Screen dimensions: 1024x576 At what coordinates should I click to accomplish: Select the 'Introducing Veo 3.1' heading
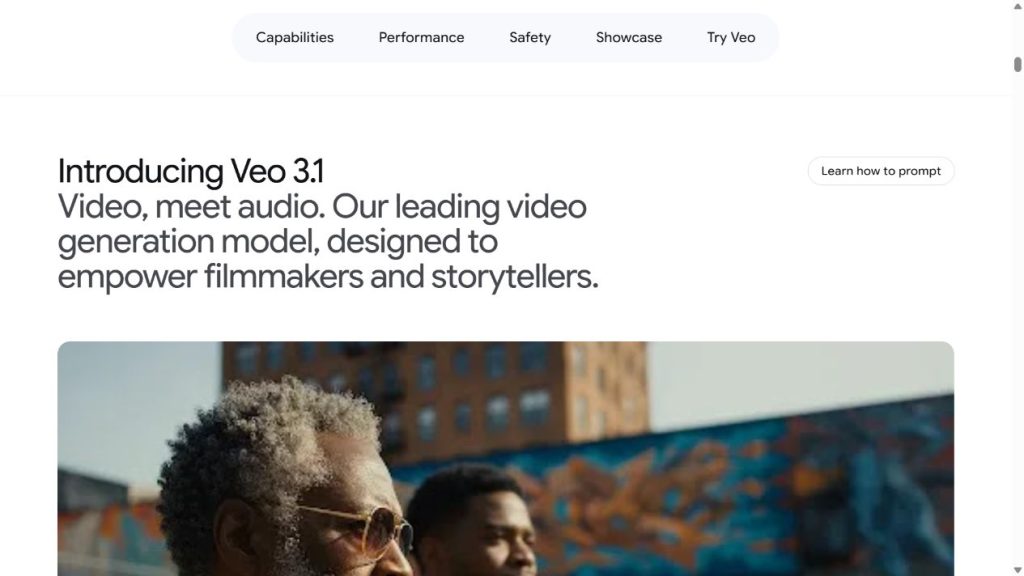[191, 171]
